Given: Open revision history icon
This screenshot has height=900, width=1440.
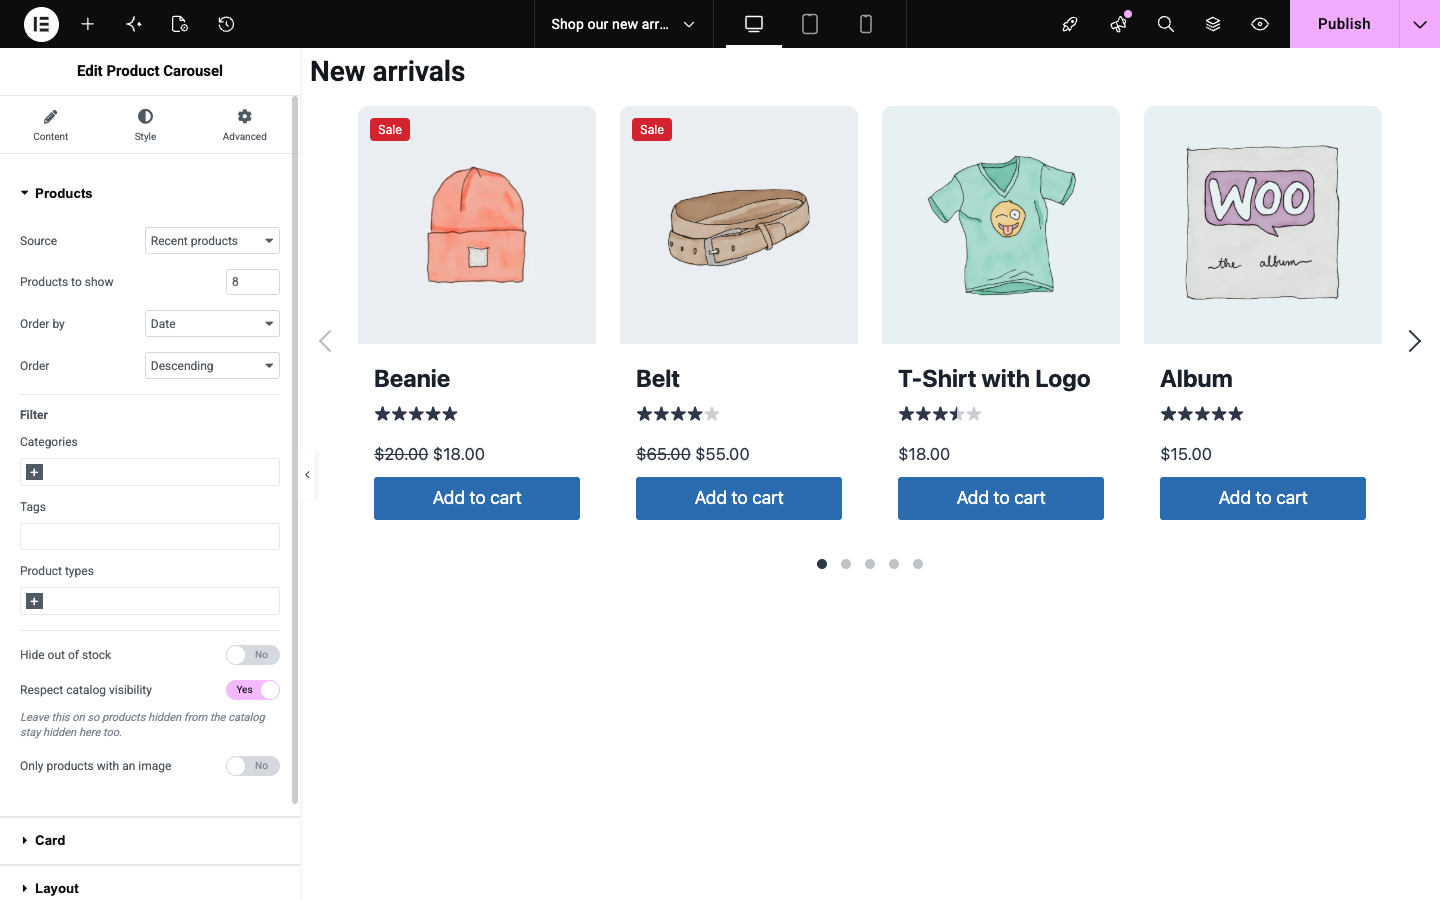Looking at the screenshot, I should pos(226,24).
